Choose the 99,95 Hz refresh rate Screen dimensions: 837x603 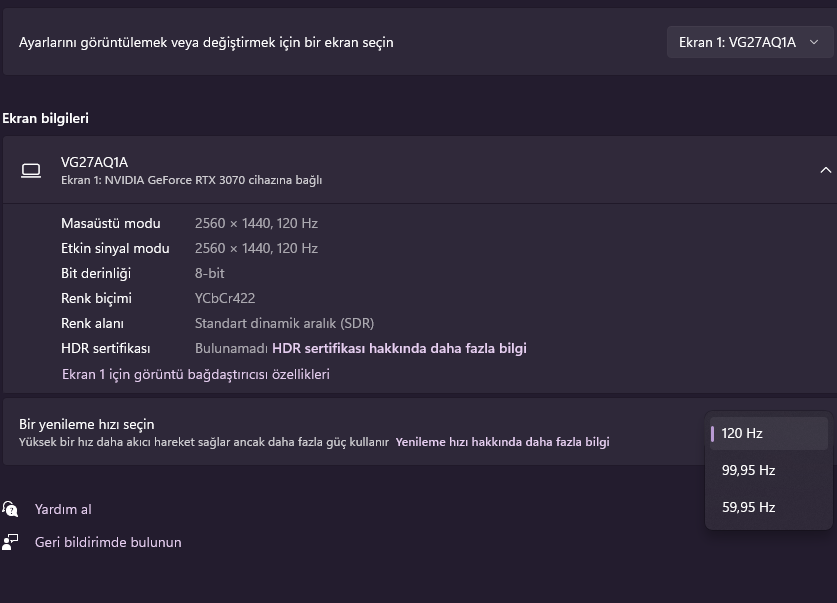tap(768, 470)
